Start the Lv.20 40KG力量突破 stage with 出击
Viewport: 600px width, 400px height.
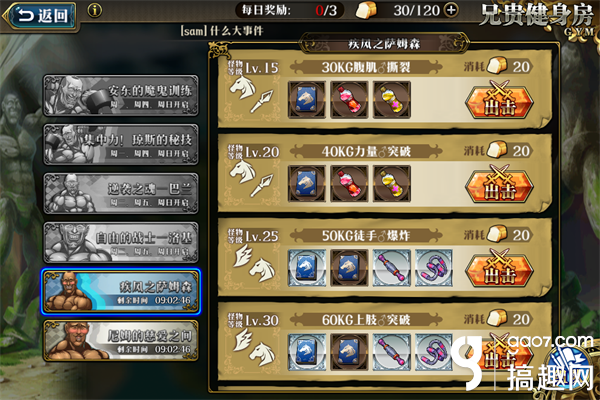point(499,184)
